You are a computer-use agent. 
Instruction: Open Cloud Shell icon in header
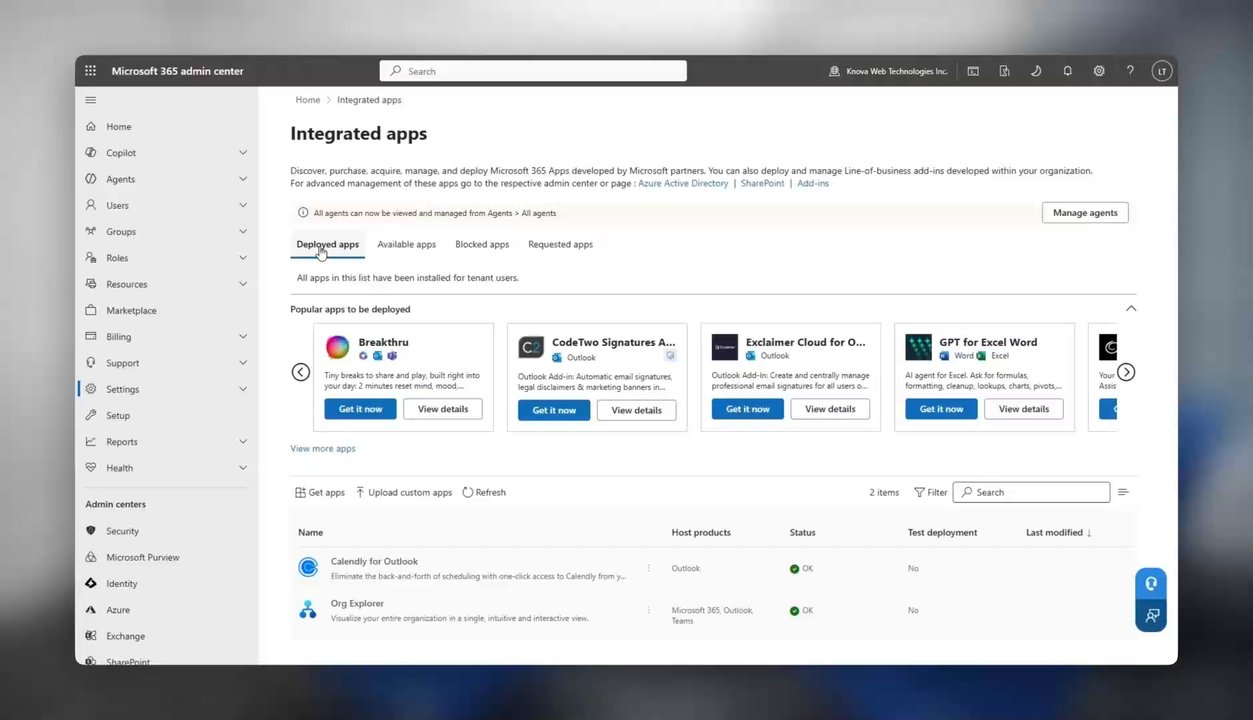point(972,71)
